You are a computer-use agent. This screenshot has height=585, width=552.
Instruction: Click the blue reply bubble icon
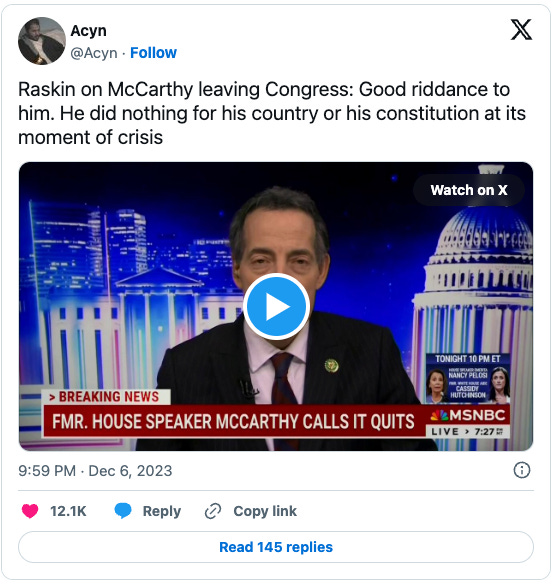click(123, 511)
